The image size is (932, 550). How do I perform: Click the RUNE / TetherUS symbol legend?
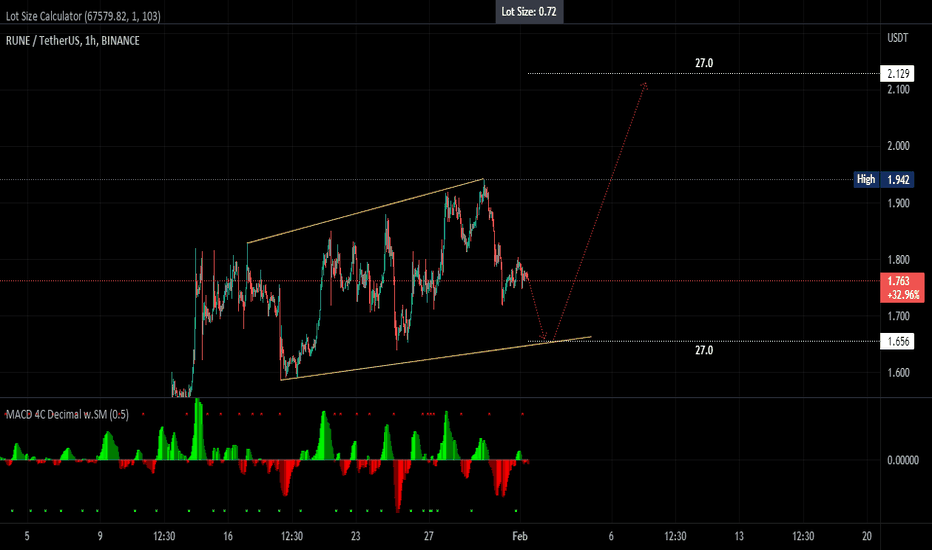click(73, 40)
